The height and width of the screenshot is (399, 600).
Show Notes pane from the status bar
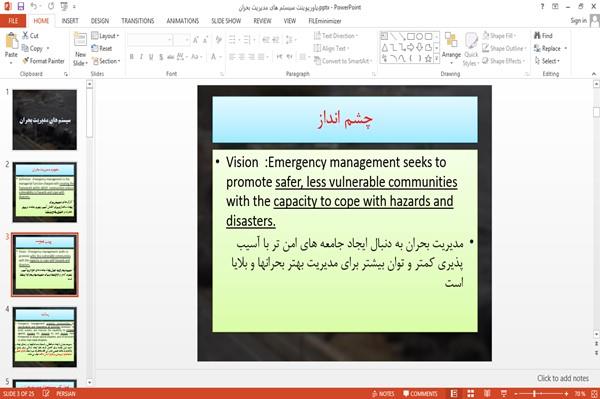coord(383,394)
